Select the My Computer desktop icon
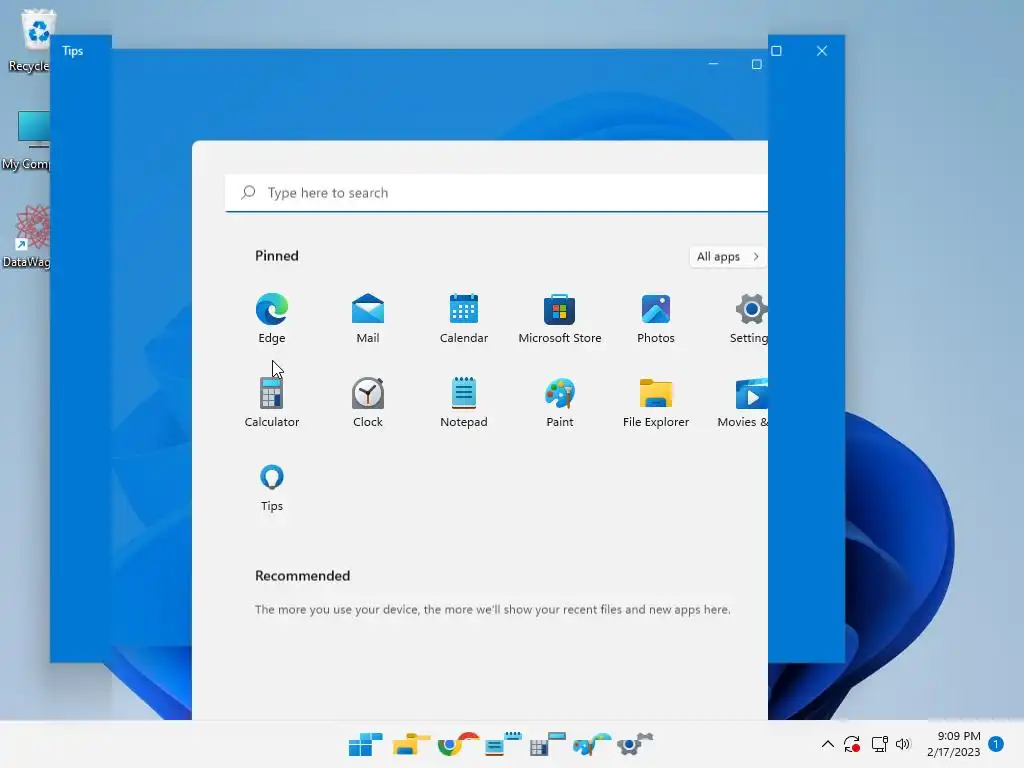This screenshot has width=1024, height=768. pyautogui.click(x=26, y=140)
